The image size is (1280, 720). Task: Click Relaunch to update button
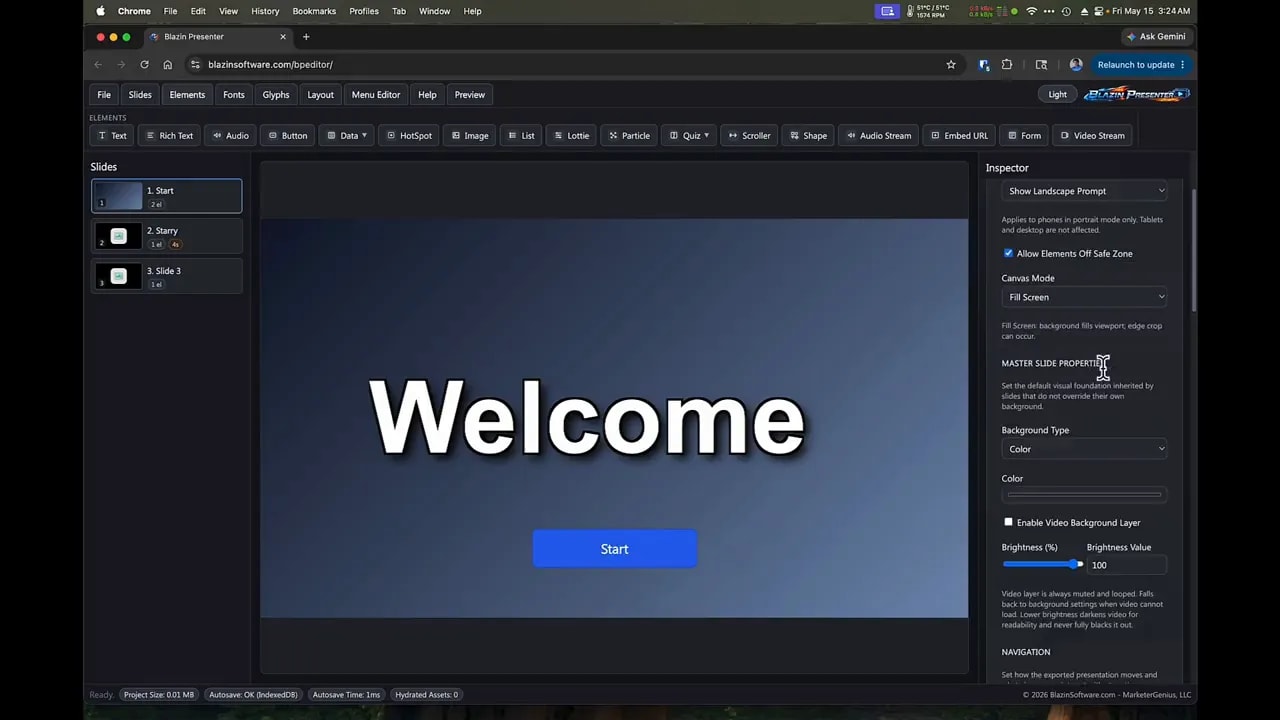pos(1141,65)
